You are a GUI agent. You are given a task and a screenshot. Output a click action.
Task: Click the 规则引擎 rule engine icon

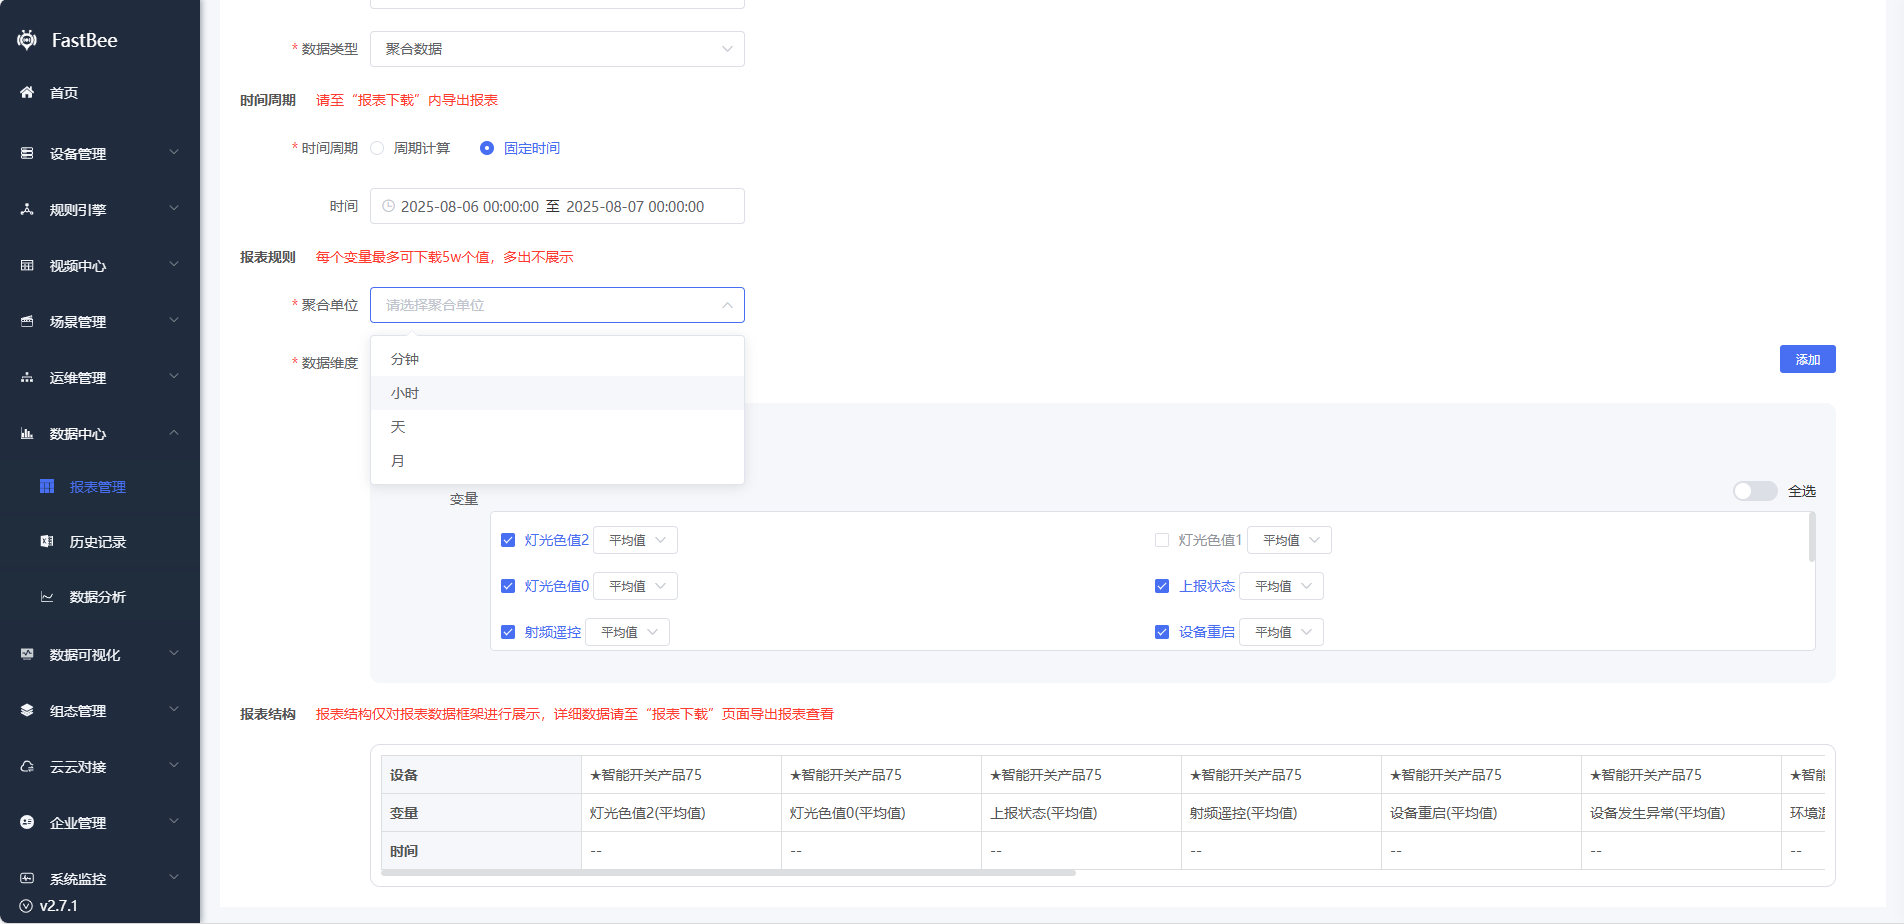(27, 209)
